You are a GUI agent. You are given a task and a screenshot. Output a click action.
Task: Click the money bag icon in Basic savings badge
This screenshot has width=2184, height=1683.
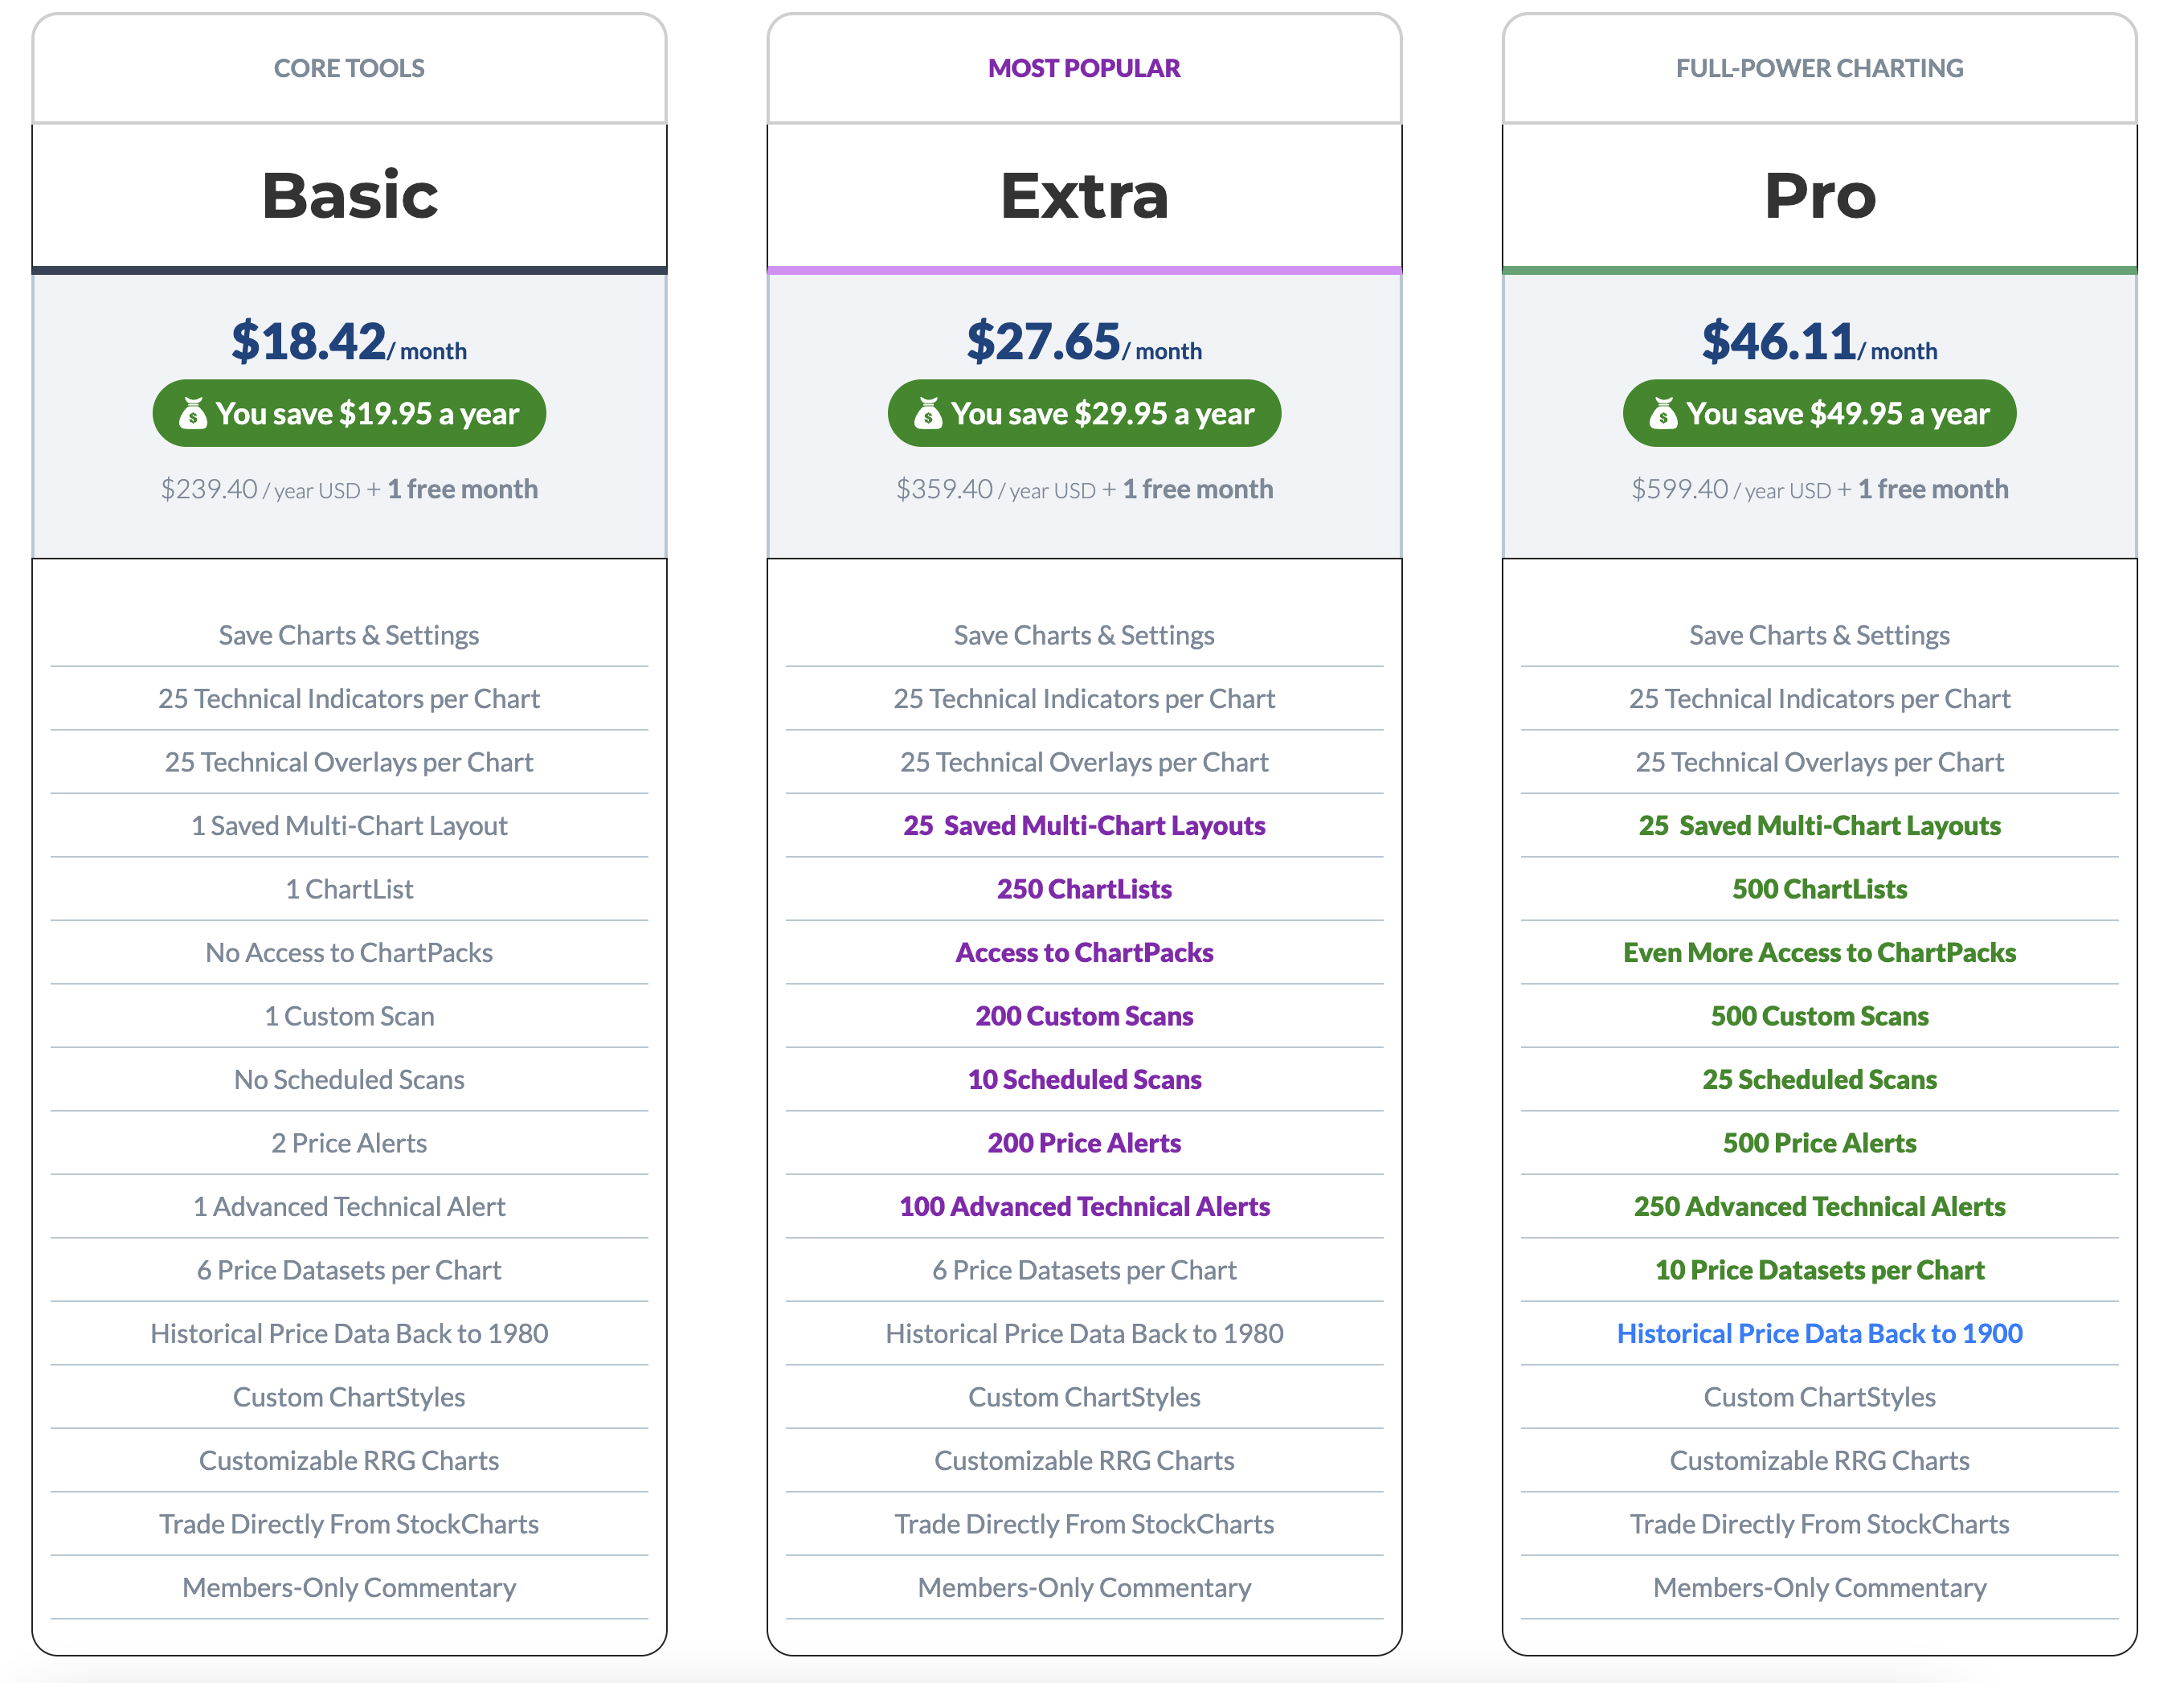pos(193,413)
